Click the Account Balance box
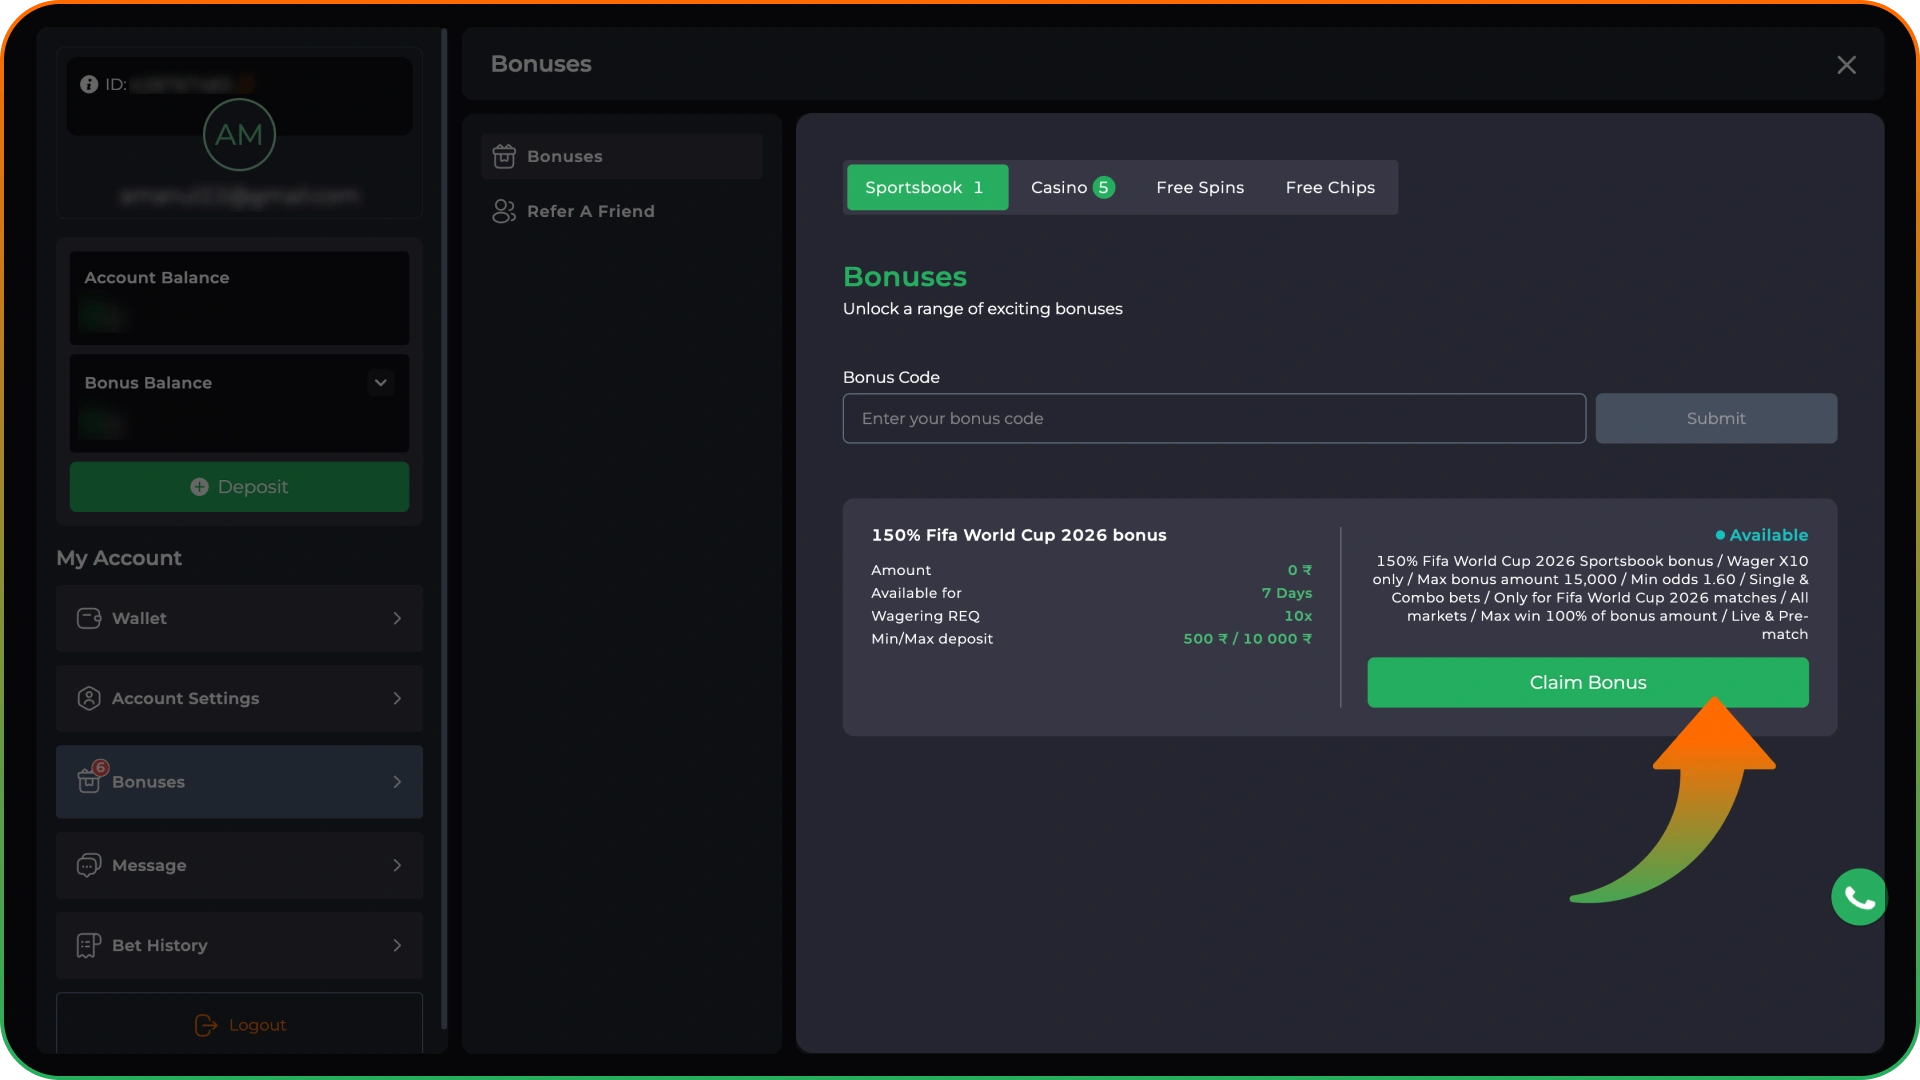Viewport: 1920px width, 1080px height. coord(239,298)
